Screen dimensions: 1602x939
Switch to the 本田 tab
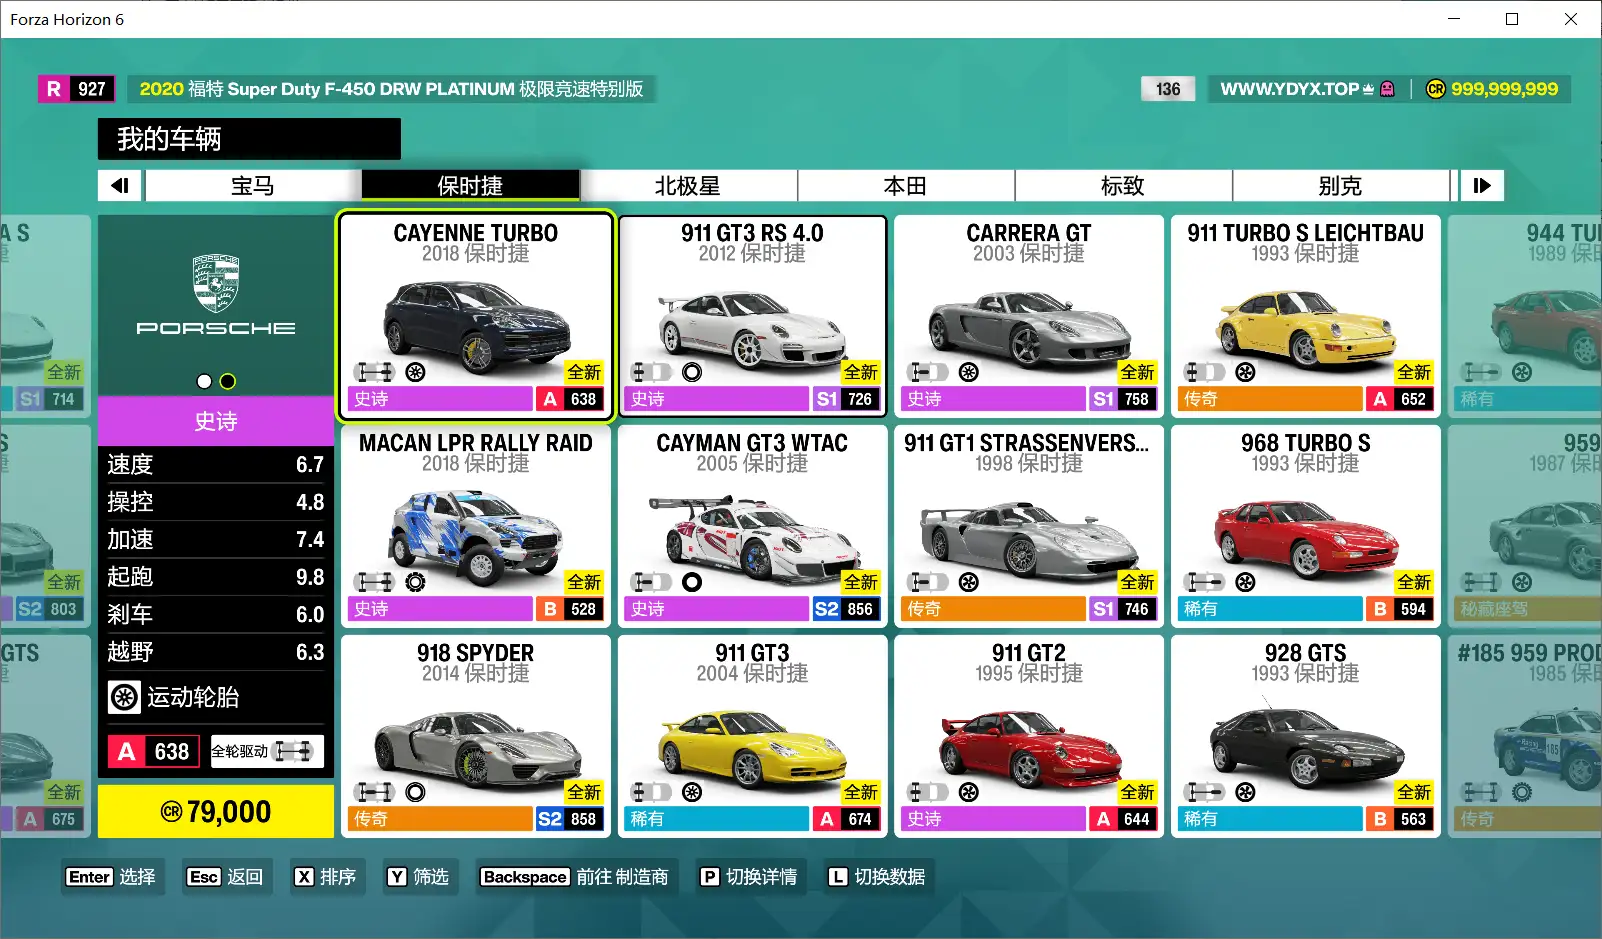pos(906,185)
